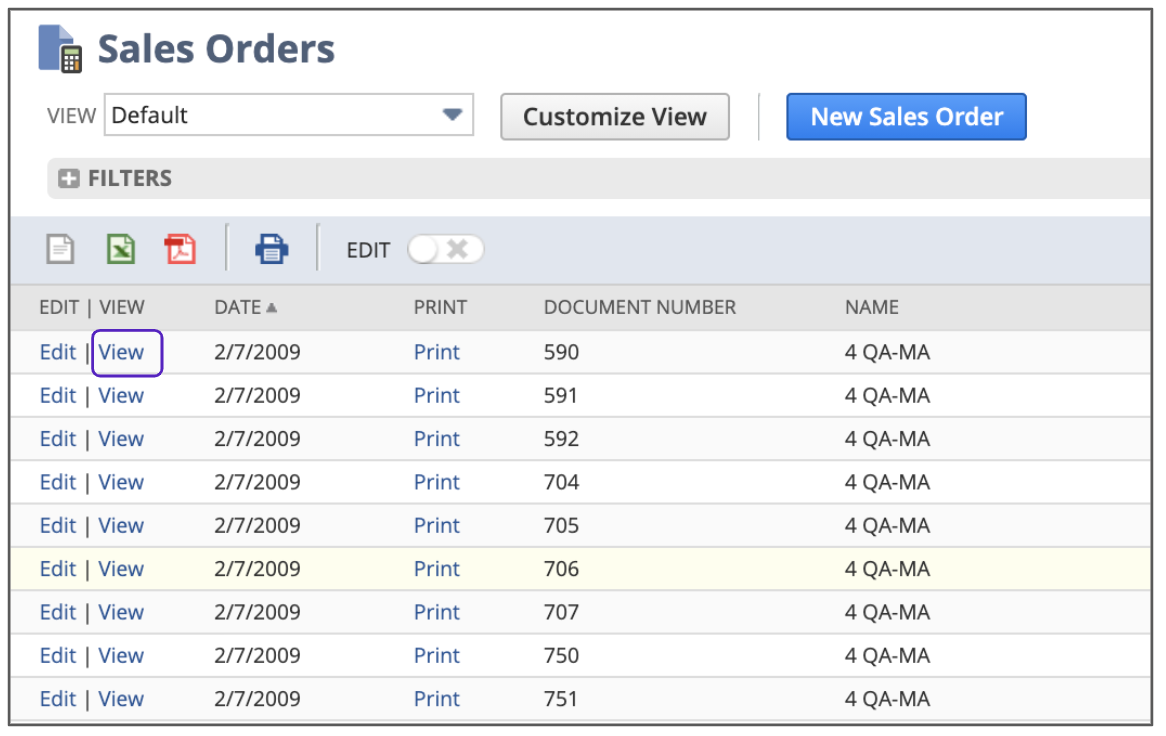Click the plus icon beside Filters
The width and height of the screenshot is (1166, 736).
68,179
